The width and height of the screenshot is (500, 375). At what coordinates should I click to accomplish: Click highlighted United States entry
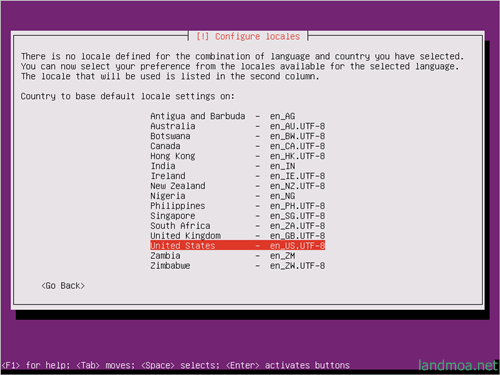point(237,246)
